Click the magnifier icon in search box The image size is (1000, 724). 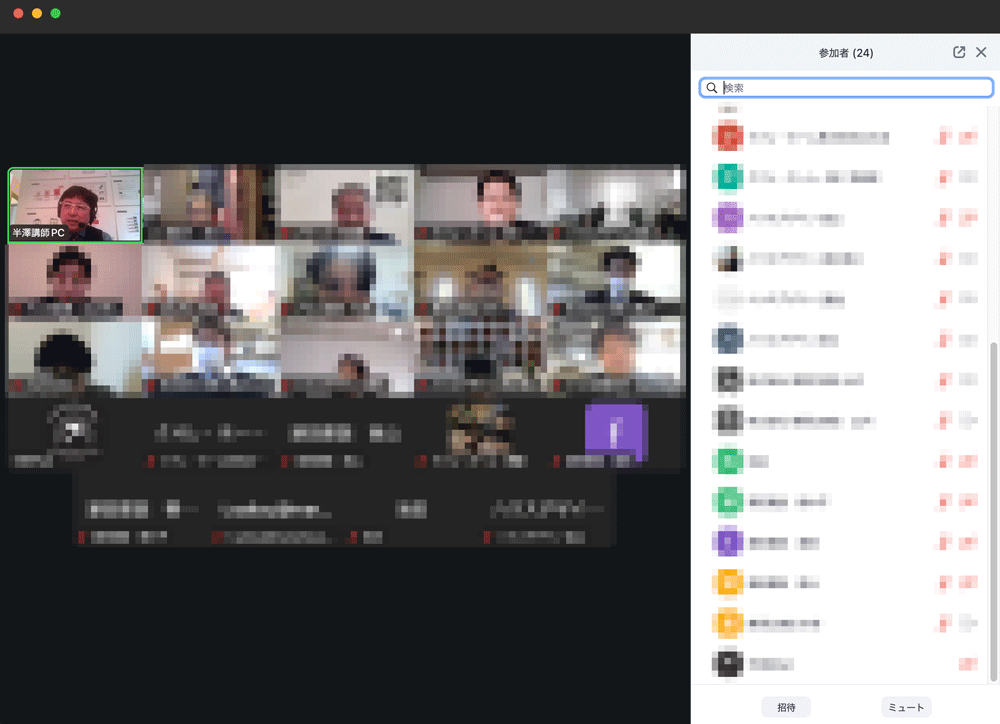(712, 88)
